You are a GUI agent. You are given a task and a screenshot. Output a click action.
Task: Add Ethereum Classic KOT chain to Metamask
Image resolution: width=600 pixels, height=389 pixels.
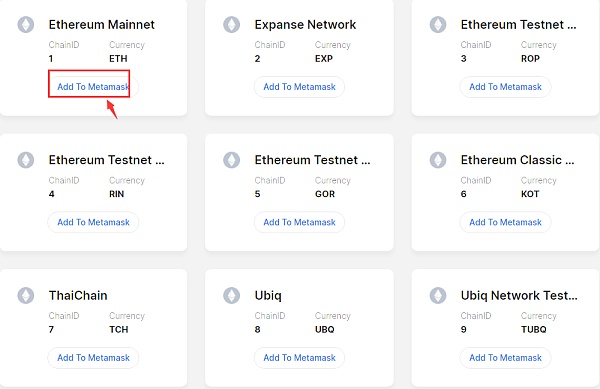[505, 222]
